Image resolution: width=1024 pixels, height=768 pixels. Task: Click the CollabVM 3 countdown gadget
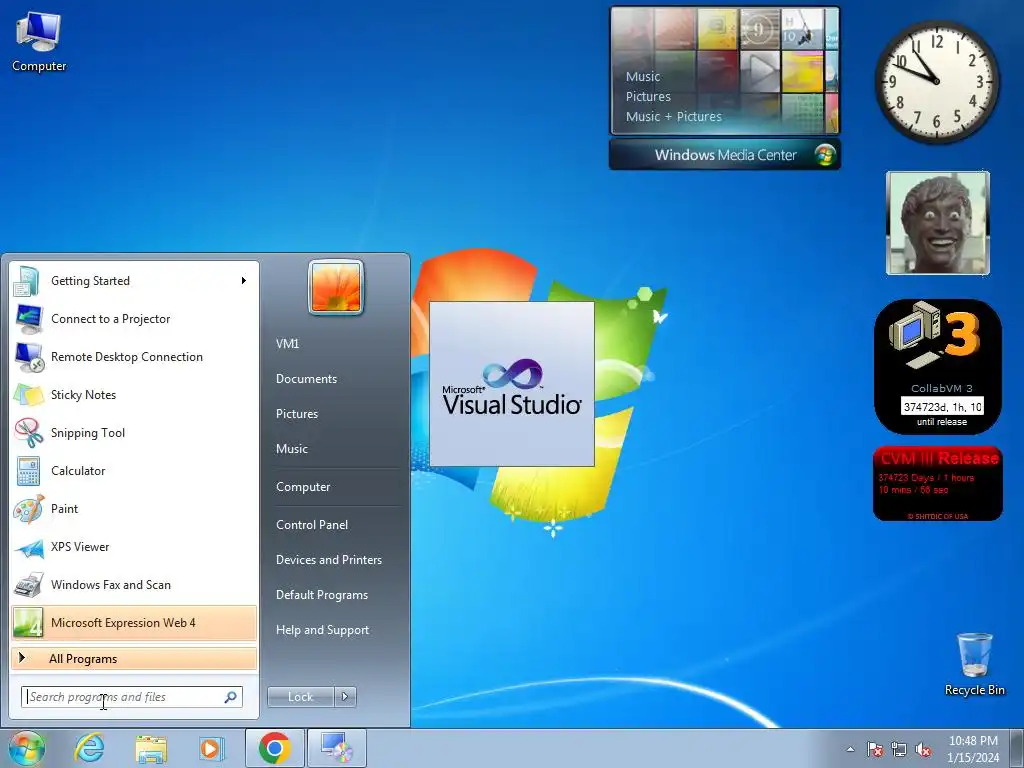coord(938,367)
